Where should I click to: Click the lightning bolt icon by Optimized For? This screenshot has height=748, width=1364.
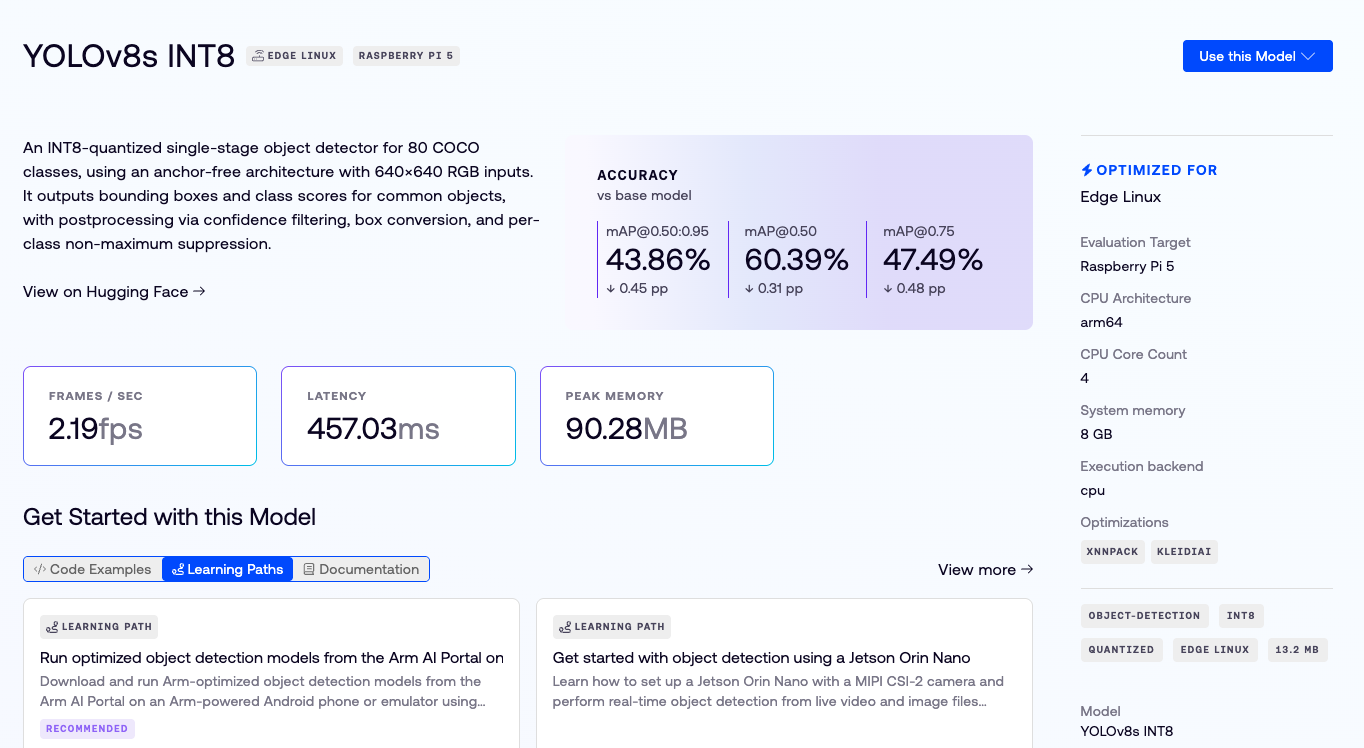tap(1087, 170)
